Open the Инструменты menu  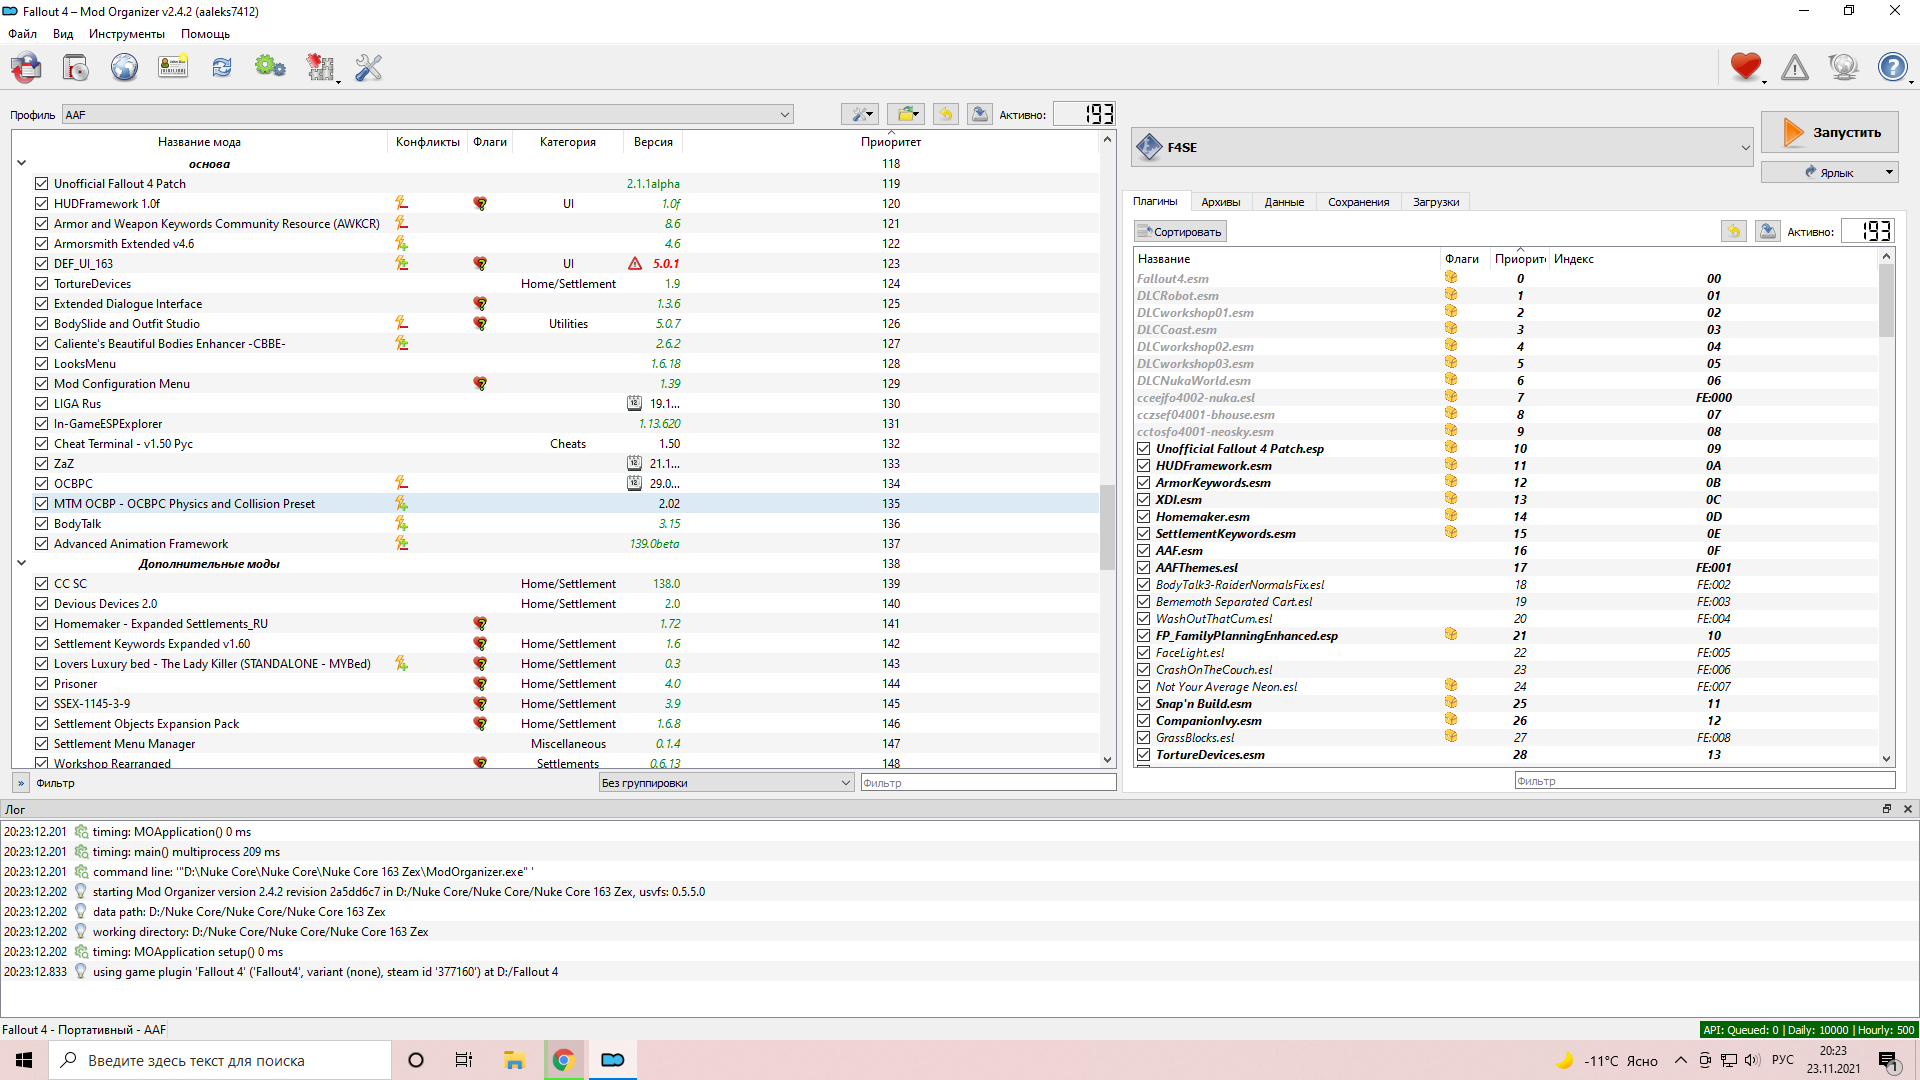point(126,34)
